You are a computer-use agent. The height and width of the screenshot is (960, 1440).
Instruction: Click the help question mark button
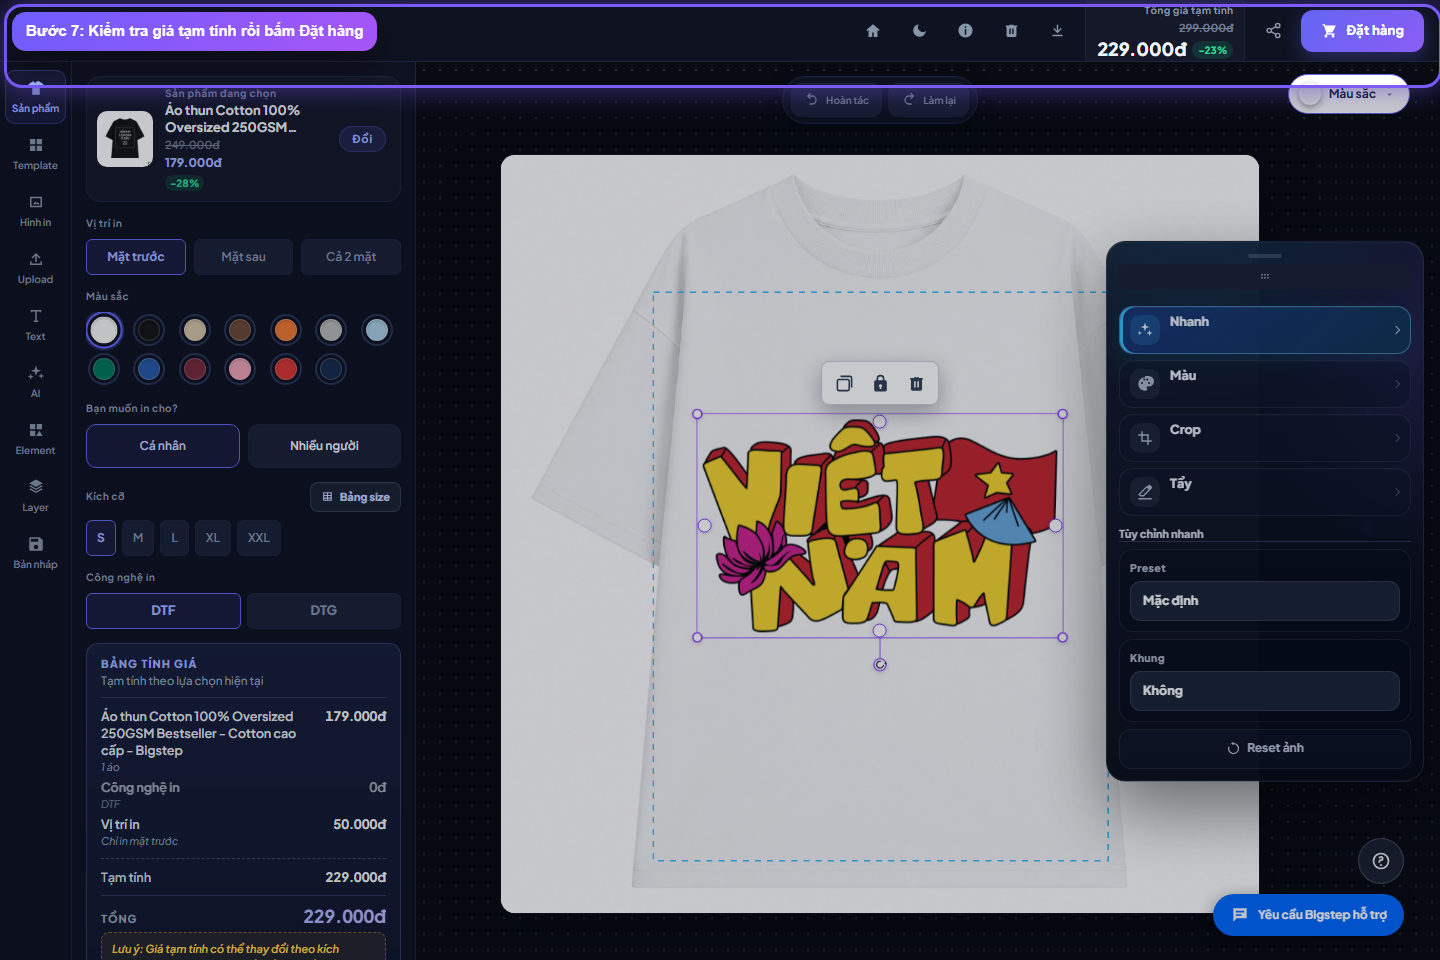[x=1381, y=861]
